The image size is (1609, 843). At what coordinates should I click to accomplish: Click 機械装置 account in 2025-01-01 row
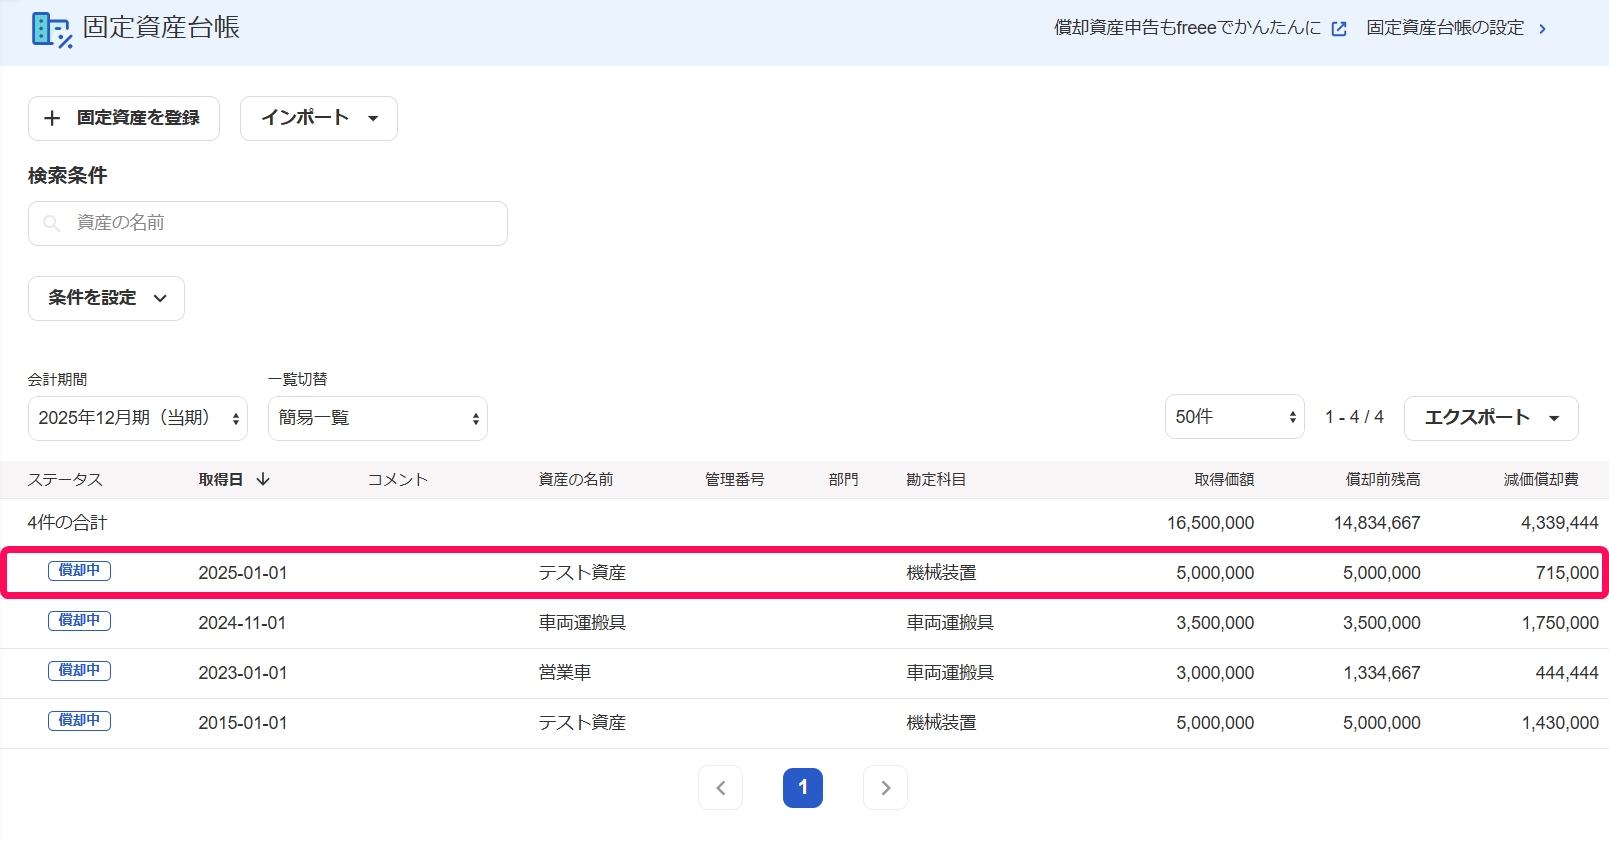click(x=942, y=573)
